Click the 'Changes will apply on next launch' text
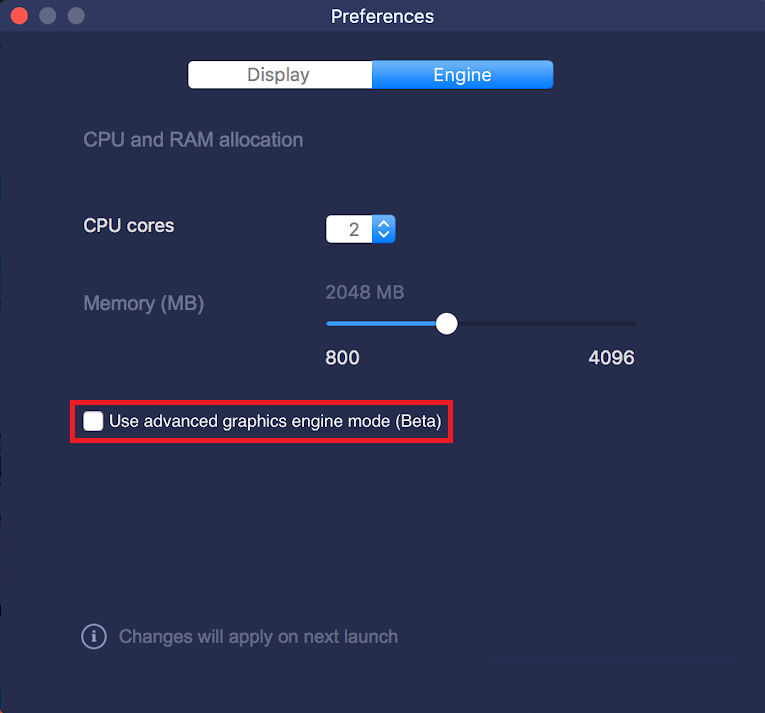This screenshot has height=713, width=765. click(259, 637)
